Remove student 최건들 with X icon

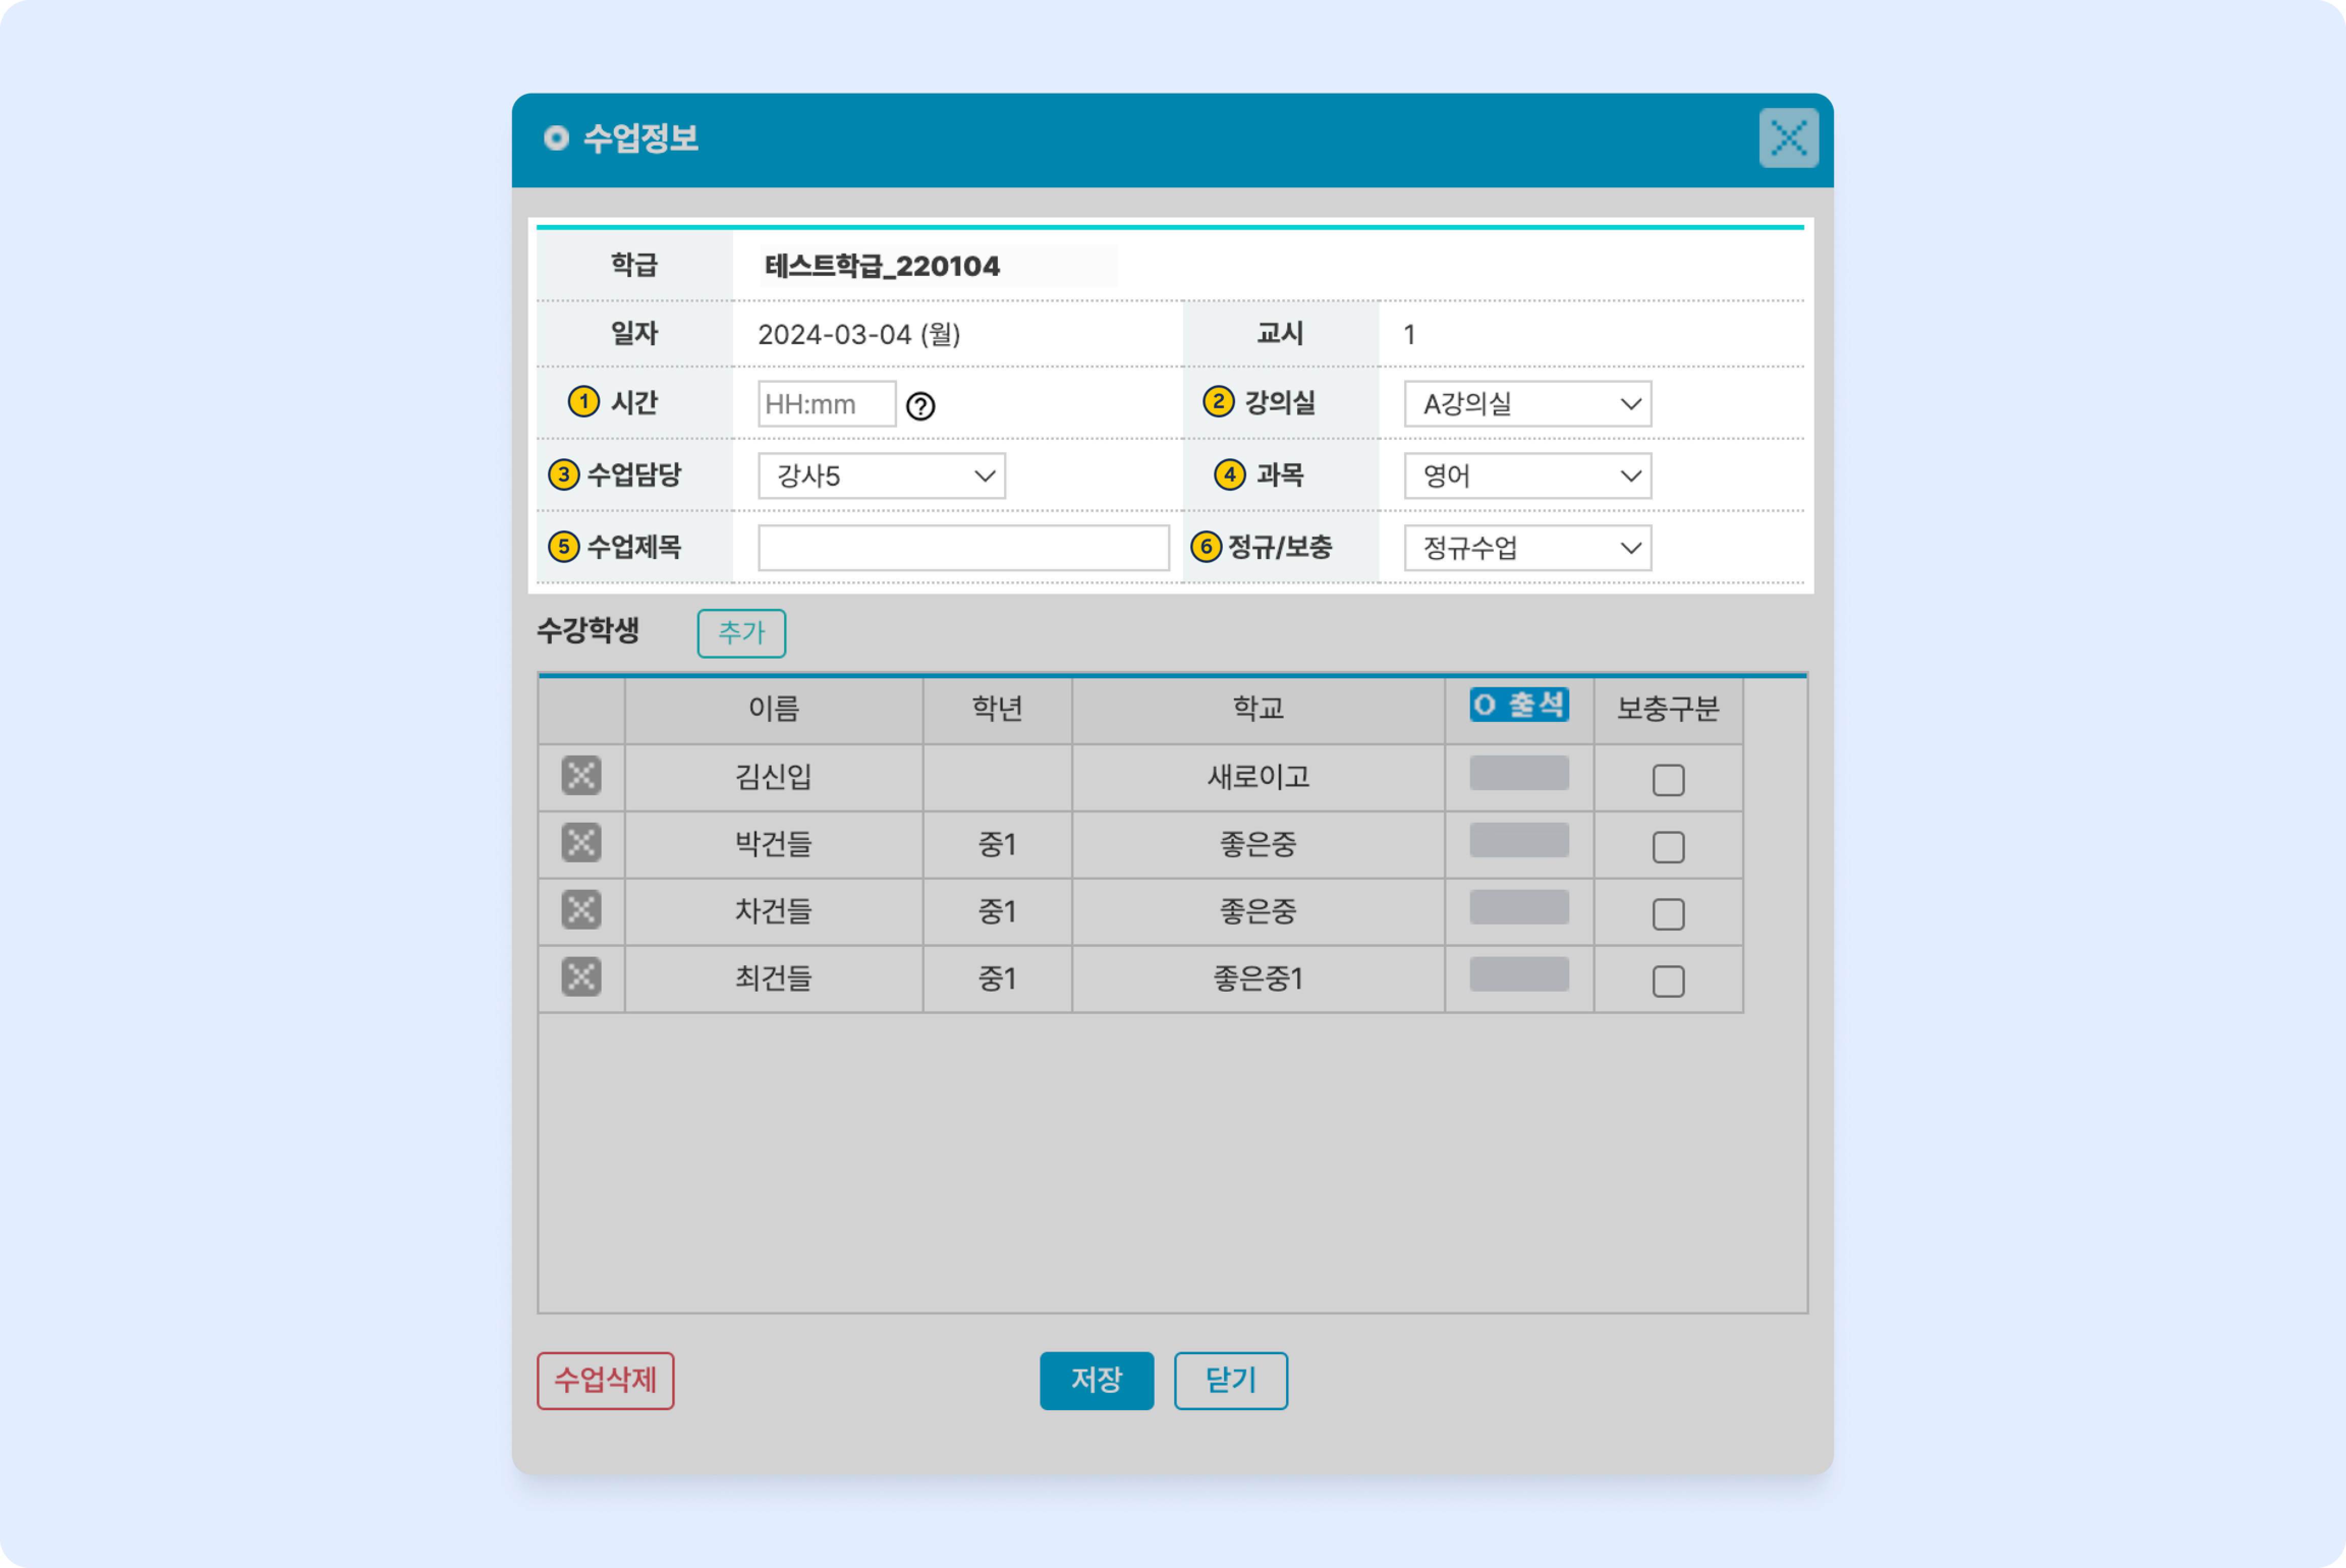[x=581, y=977]
